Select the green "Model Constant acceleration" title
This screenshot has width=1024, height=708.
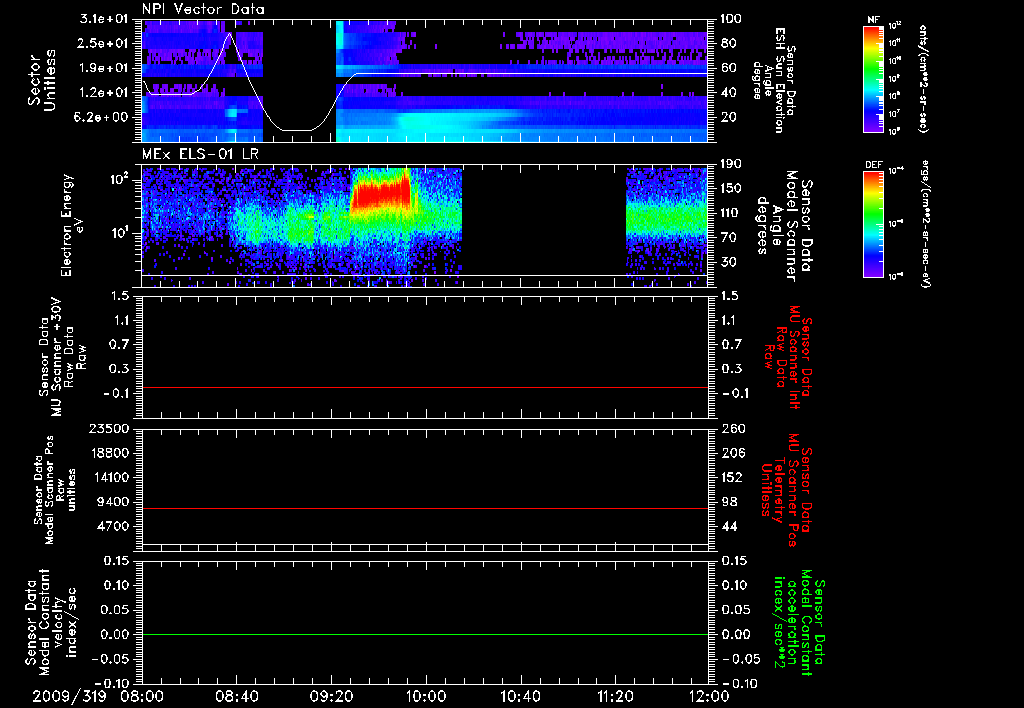[798, 620]
